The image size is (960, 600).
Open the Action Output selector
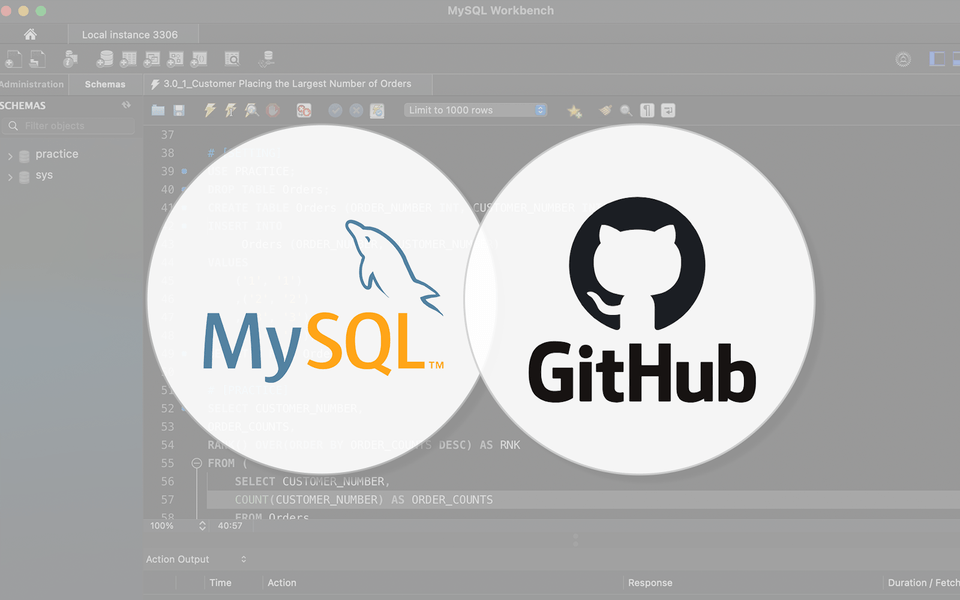(196, 559)
